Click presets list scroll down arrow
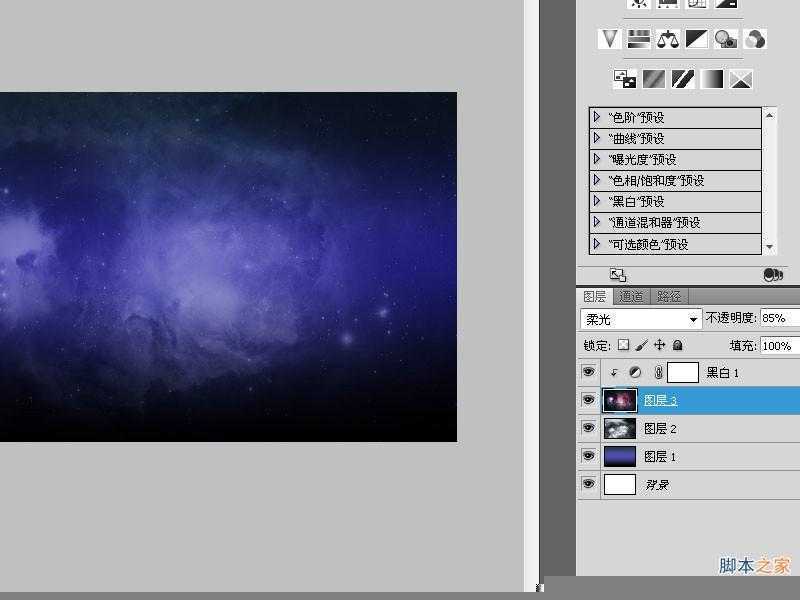This screenshot has width=800, height=600. pos(769,247)
